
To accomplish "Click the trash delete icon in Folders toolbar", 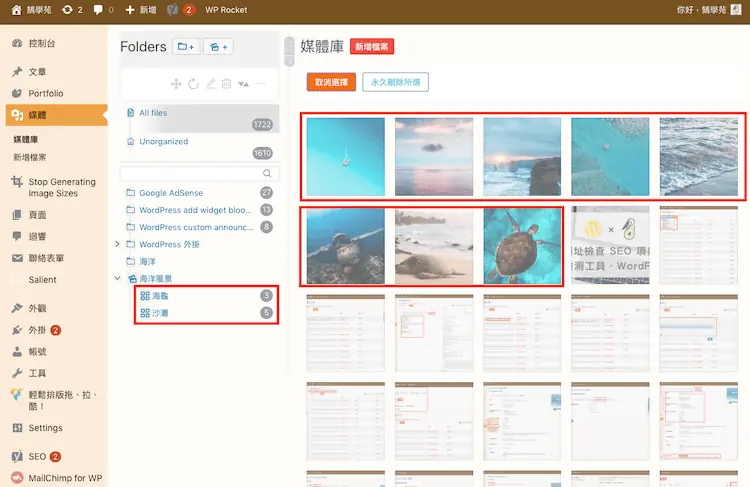I will click(226, 84).
